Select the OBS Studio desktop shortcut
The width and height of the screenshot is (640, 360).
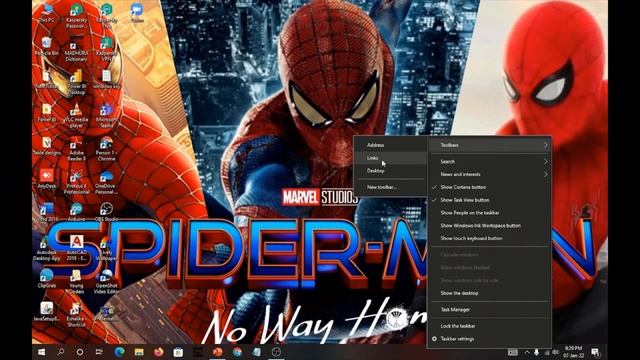[107, 212]
